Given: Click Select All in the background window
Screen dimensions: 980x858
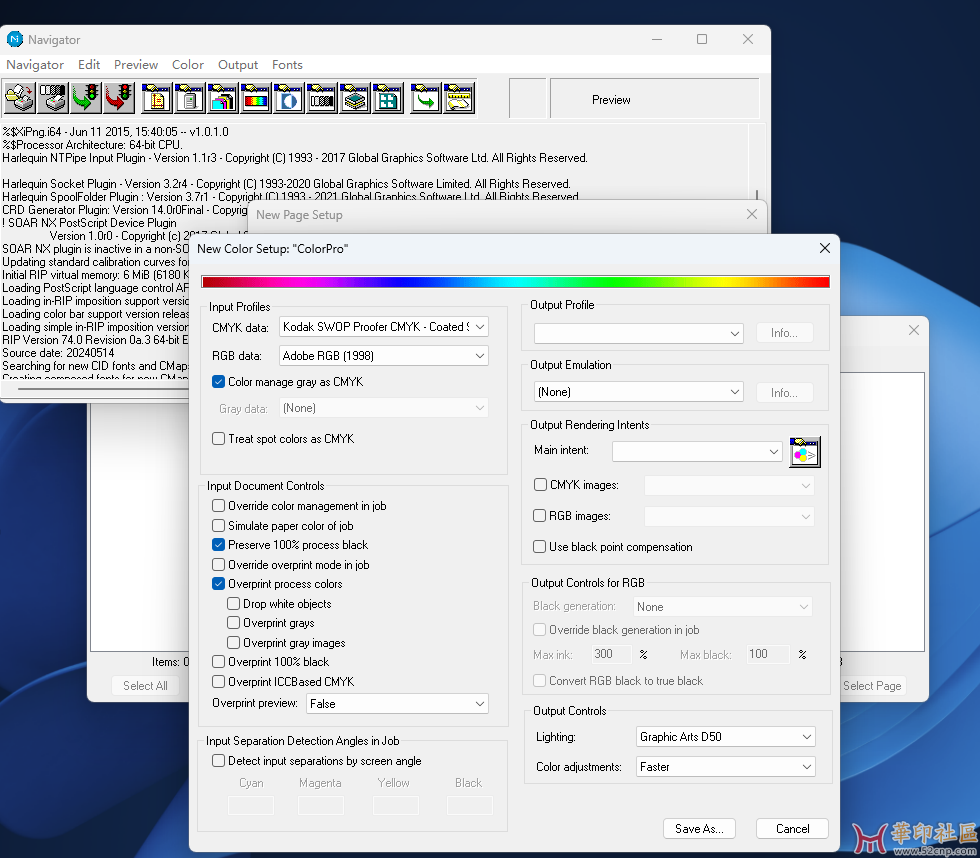Looking at the screenshot, I should tap(145, 686).
